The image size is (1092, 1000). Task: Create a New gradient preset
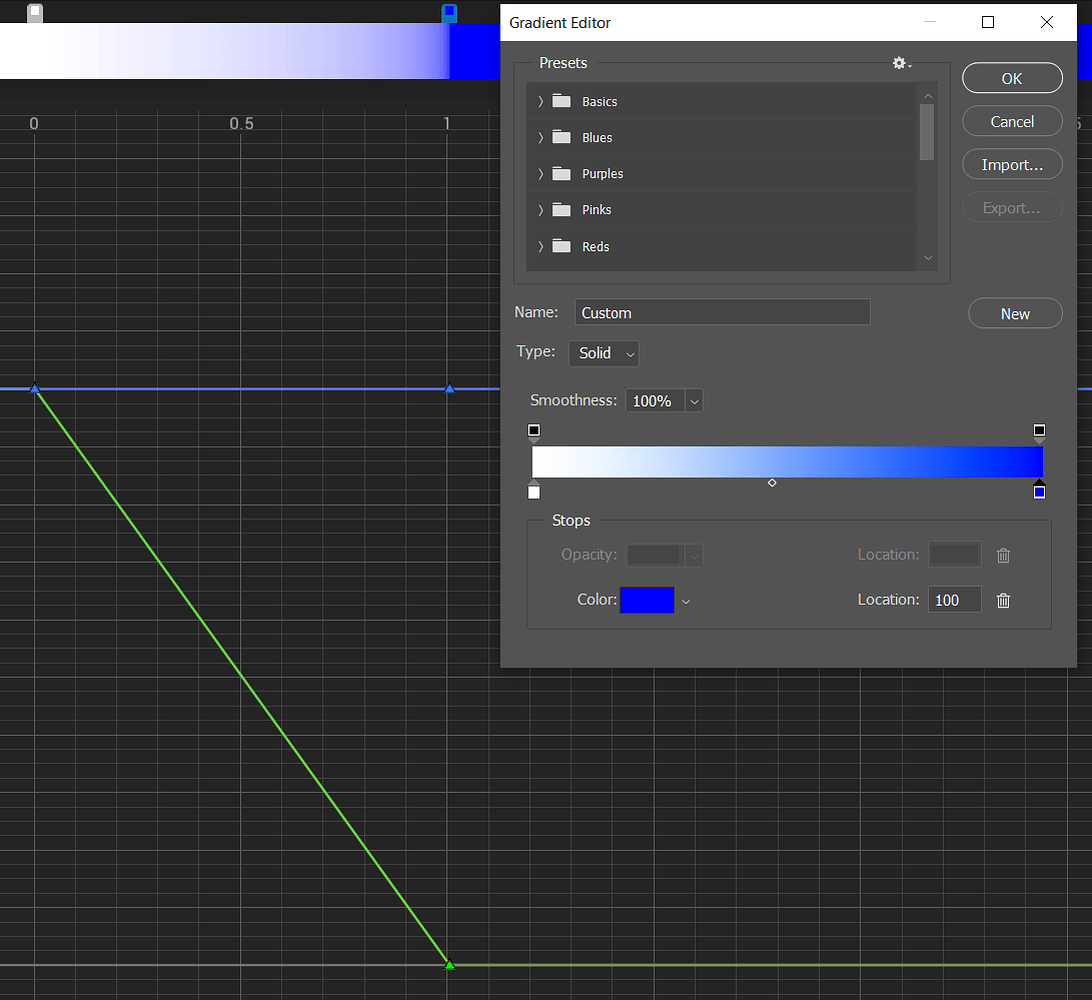click(x=1015, y=313)
